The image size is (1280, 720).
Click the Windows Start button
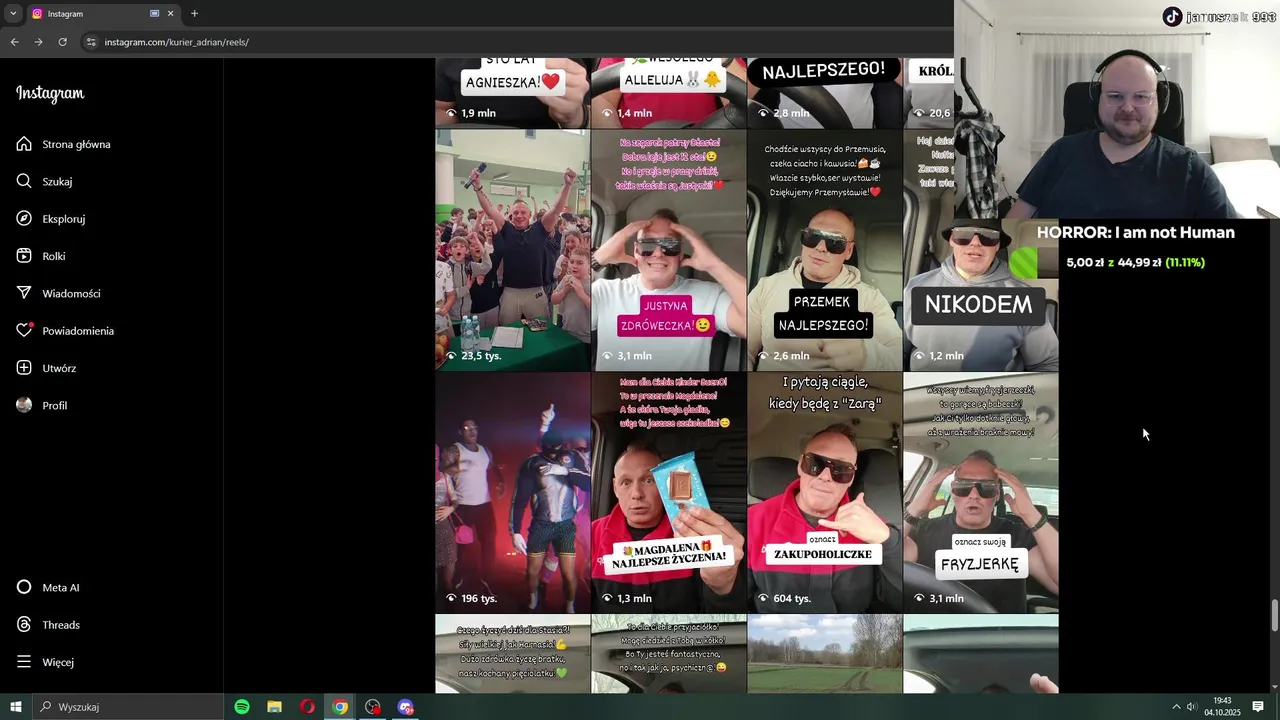click(x=16, y=707)
